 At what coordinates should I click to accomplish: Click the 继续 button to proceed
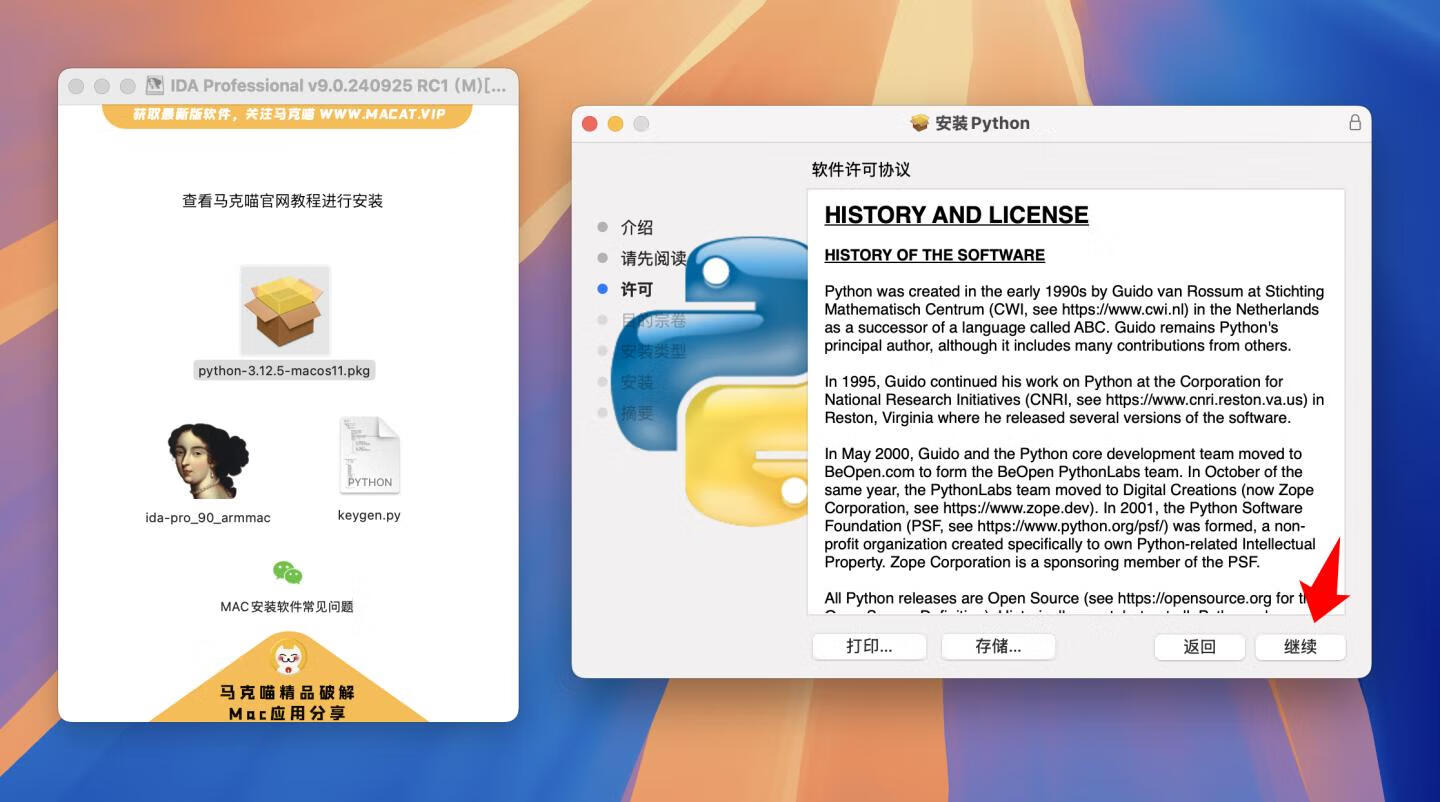[1300, 646]
